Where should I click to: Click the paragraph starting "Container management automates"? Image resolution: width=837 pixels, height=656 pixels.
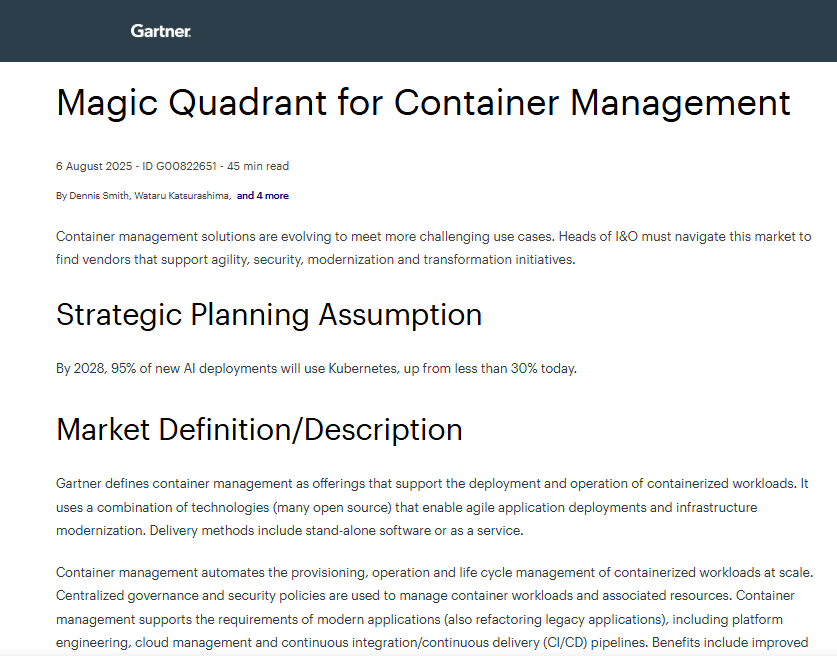click(434, 607)
